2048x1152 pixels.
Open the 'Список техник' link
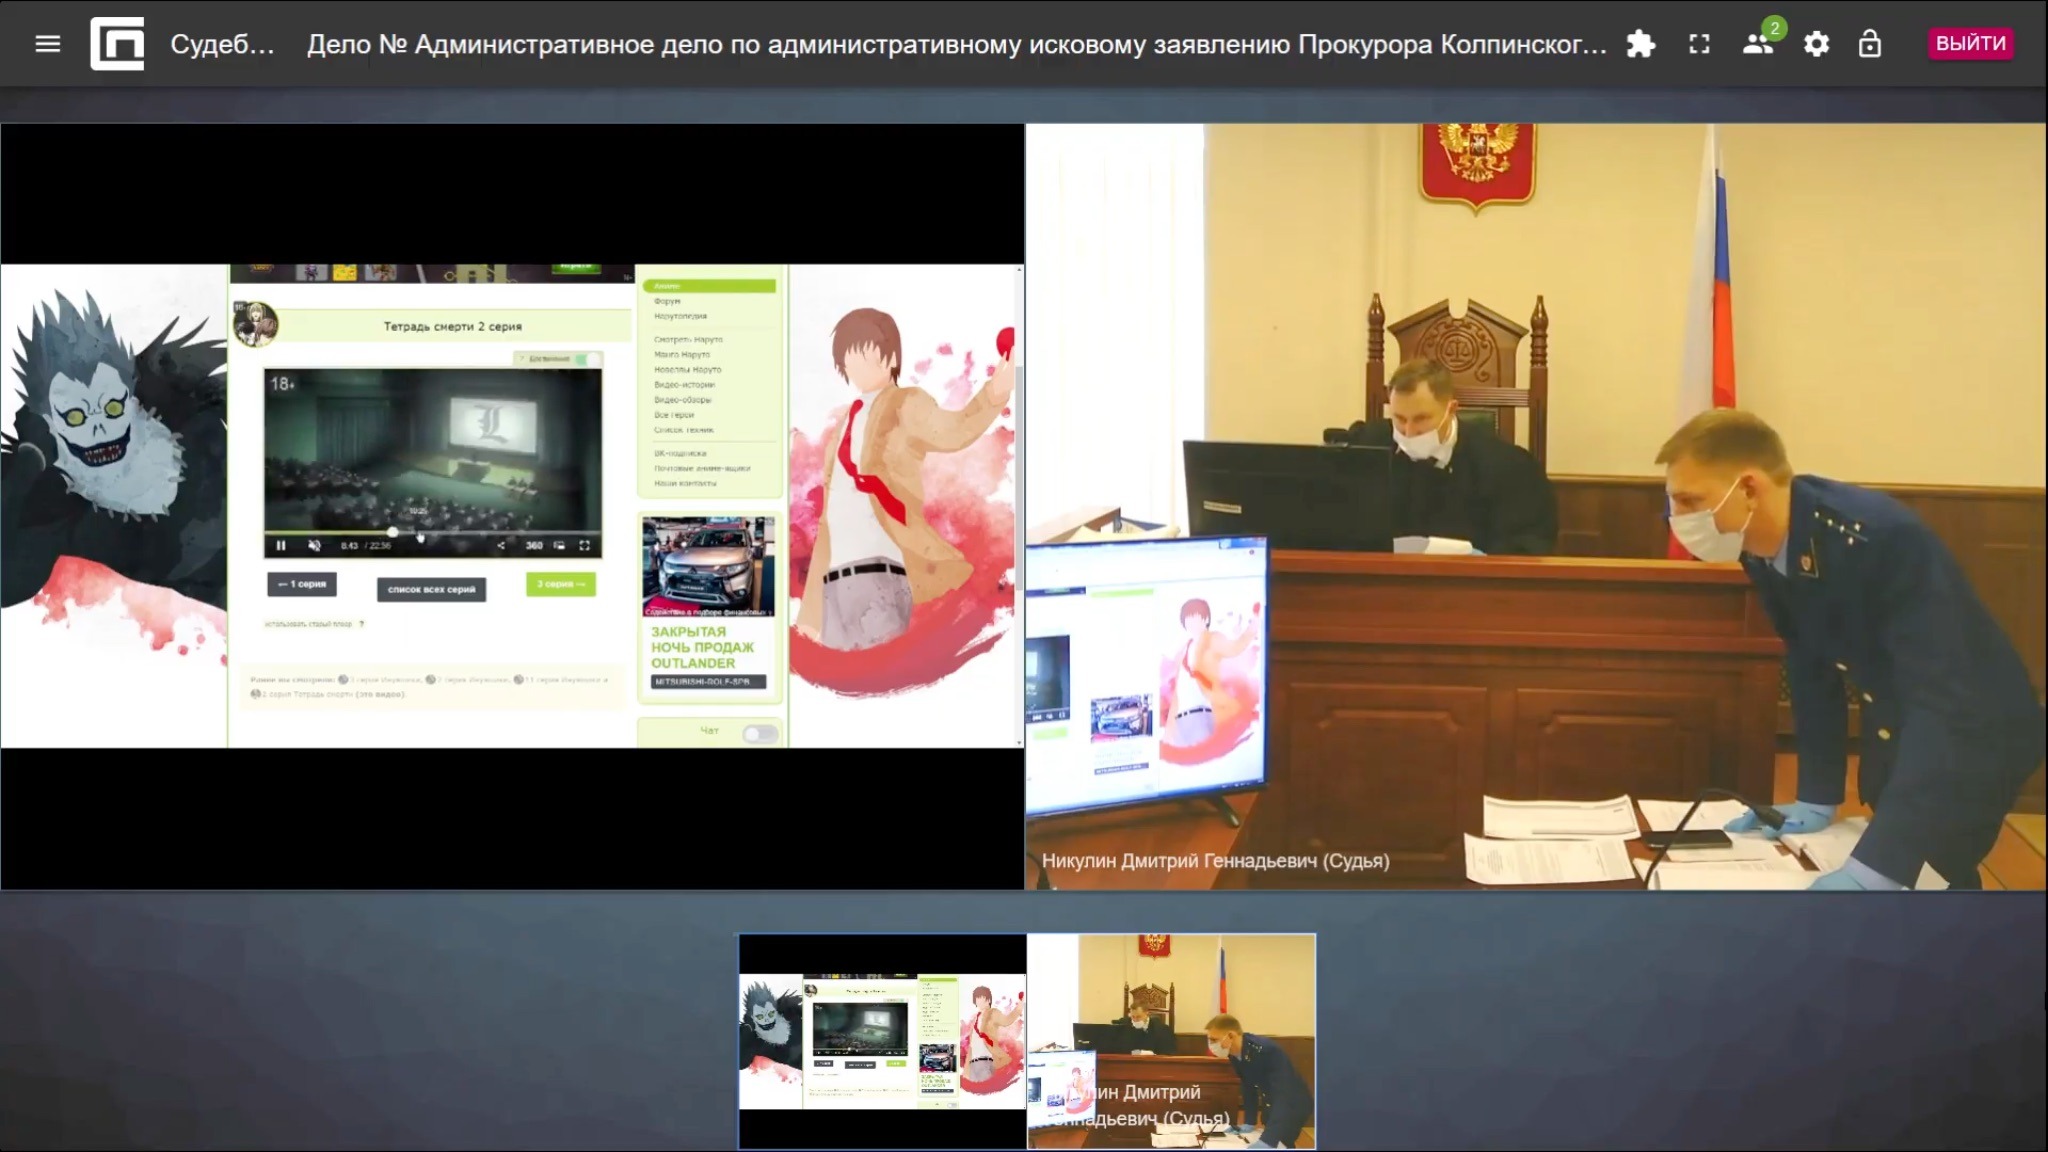point(684,429)
